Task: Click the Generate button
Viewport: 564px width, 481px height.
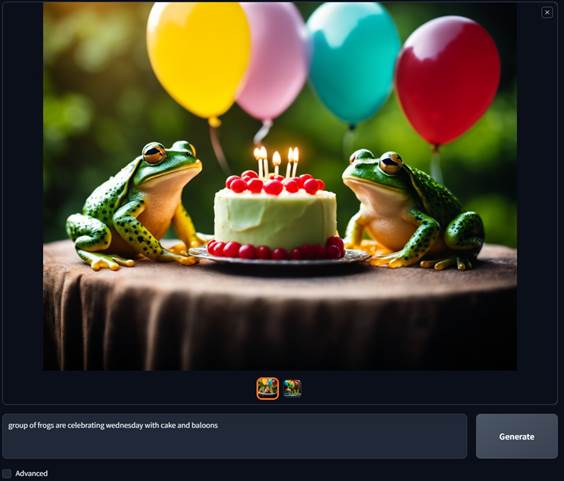Action: click(x=517, y=436)
